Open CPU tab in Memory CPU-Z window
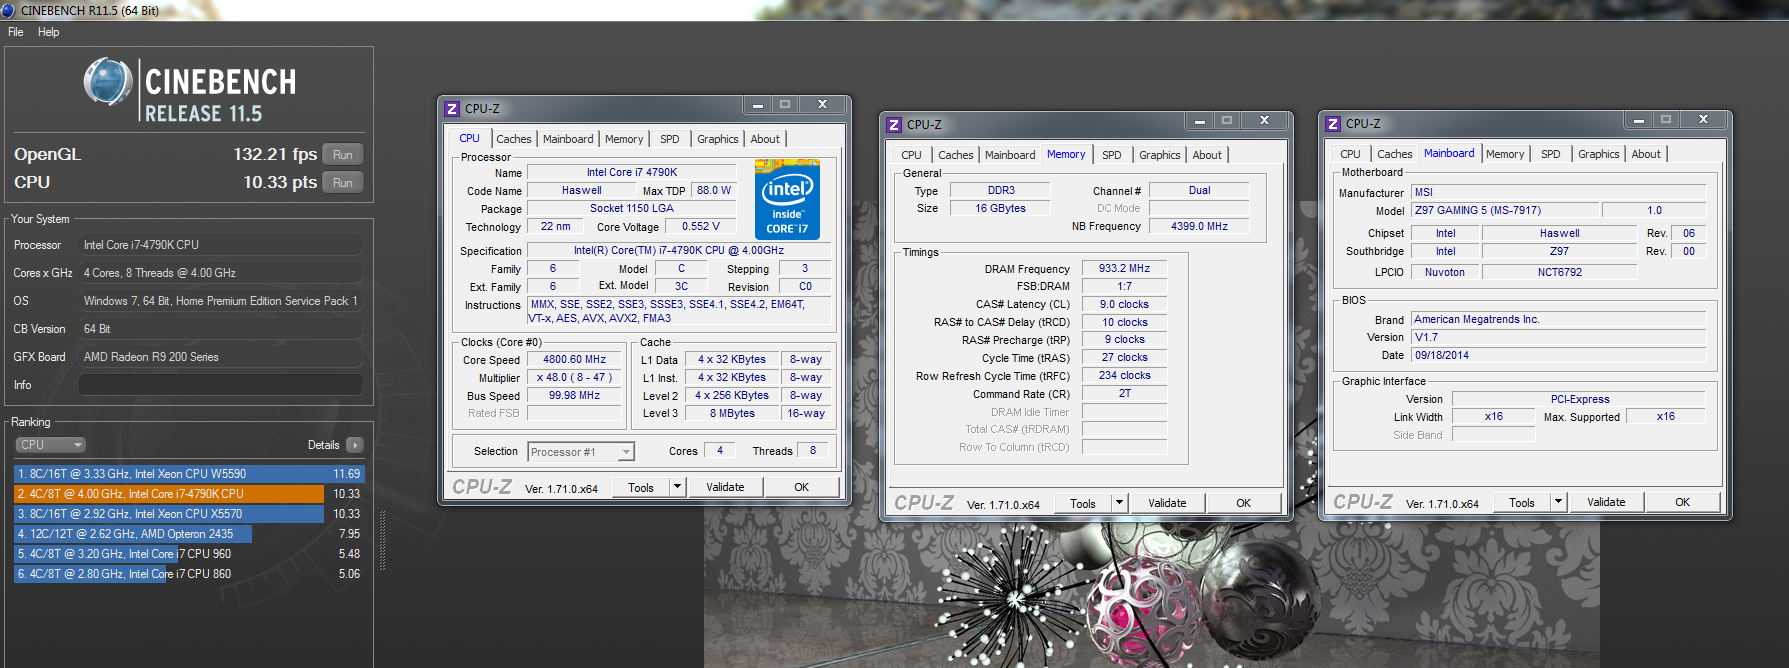The width and height of the screenshot is (1789, 668). click(911, 155)
